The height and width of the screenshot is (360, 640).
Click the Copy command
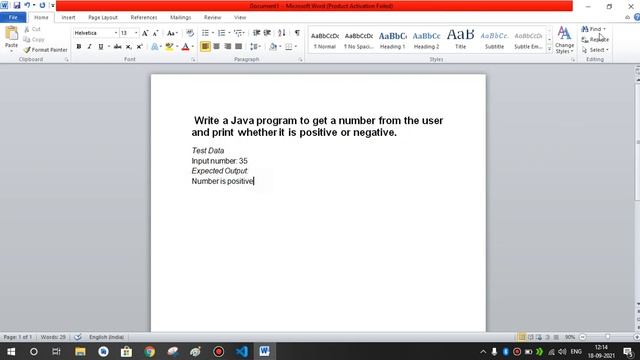coord(34,40)
